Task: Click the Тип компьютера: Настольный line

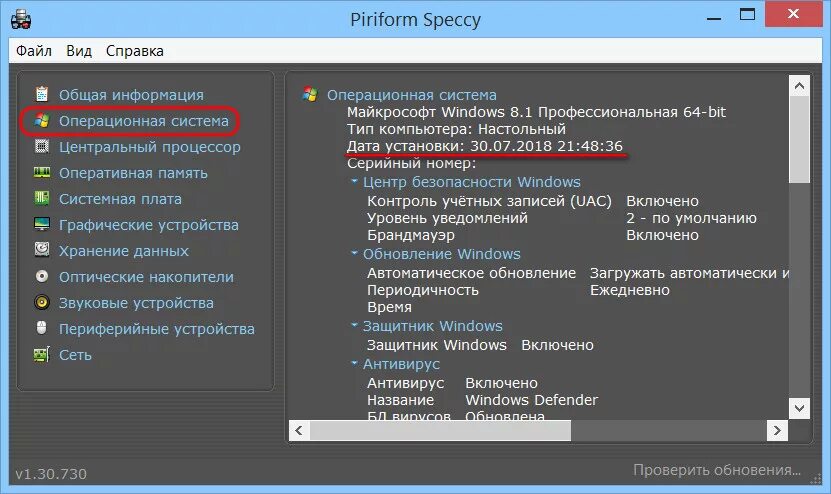Action: 456,129
